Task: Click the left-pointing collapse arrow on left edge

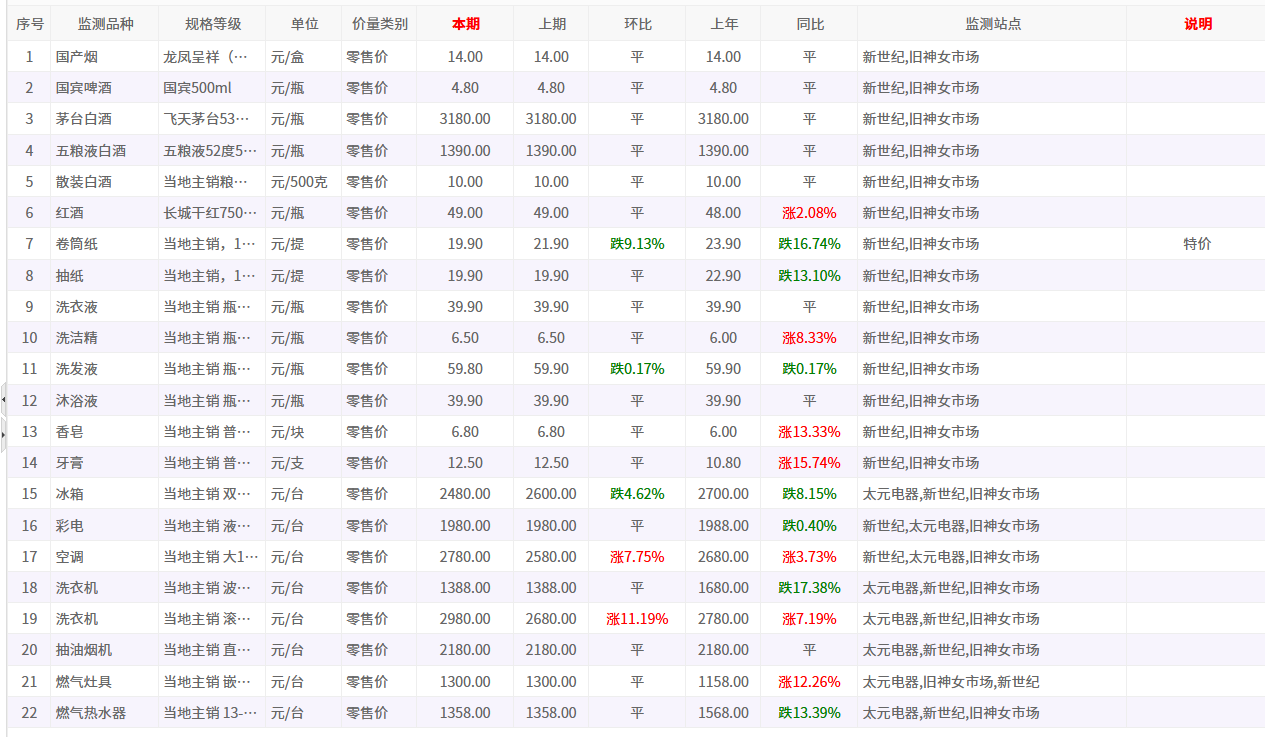Action: click(x=3, y=399)
